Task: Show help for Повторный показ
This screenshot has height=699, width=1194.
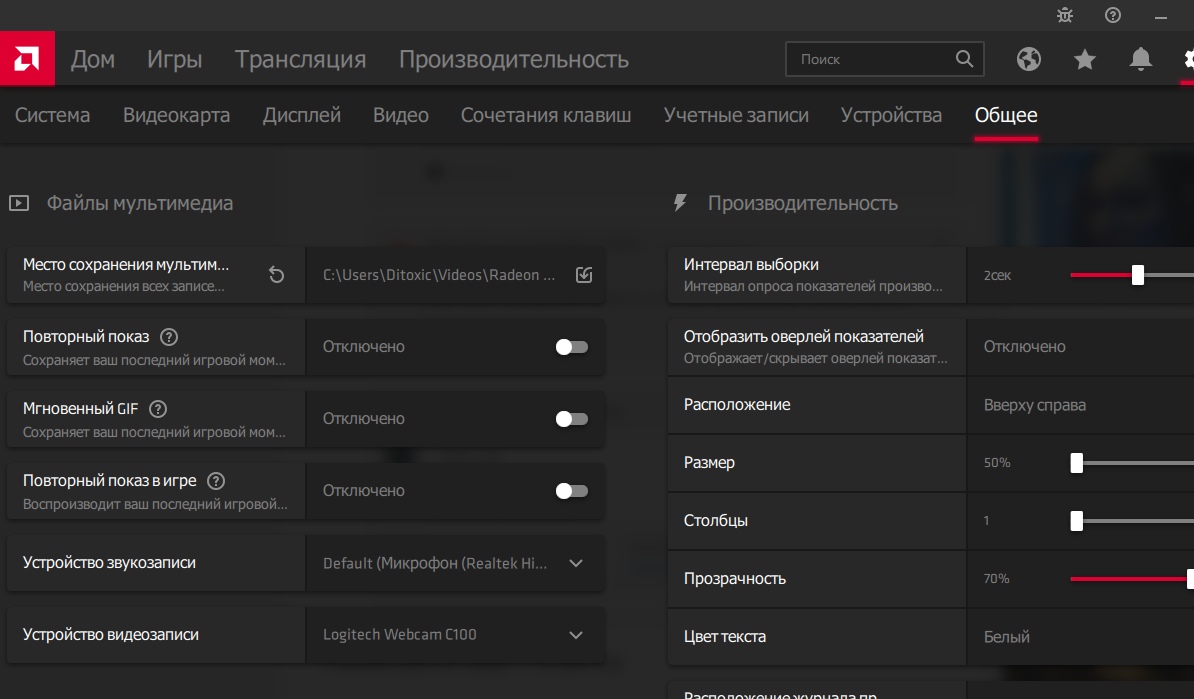Action: click(x=169, y=337)
